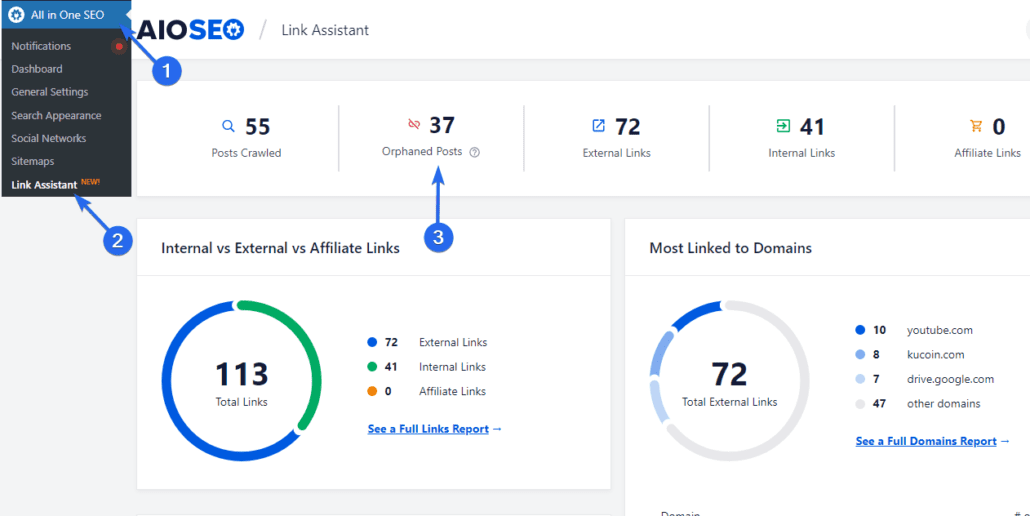
Task: Open Notifications in the sidebar
Action: point(41,46)
